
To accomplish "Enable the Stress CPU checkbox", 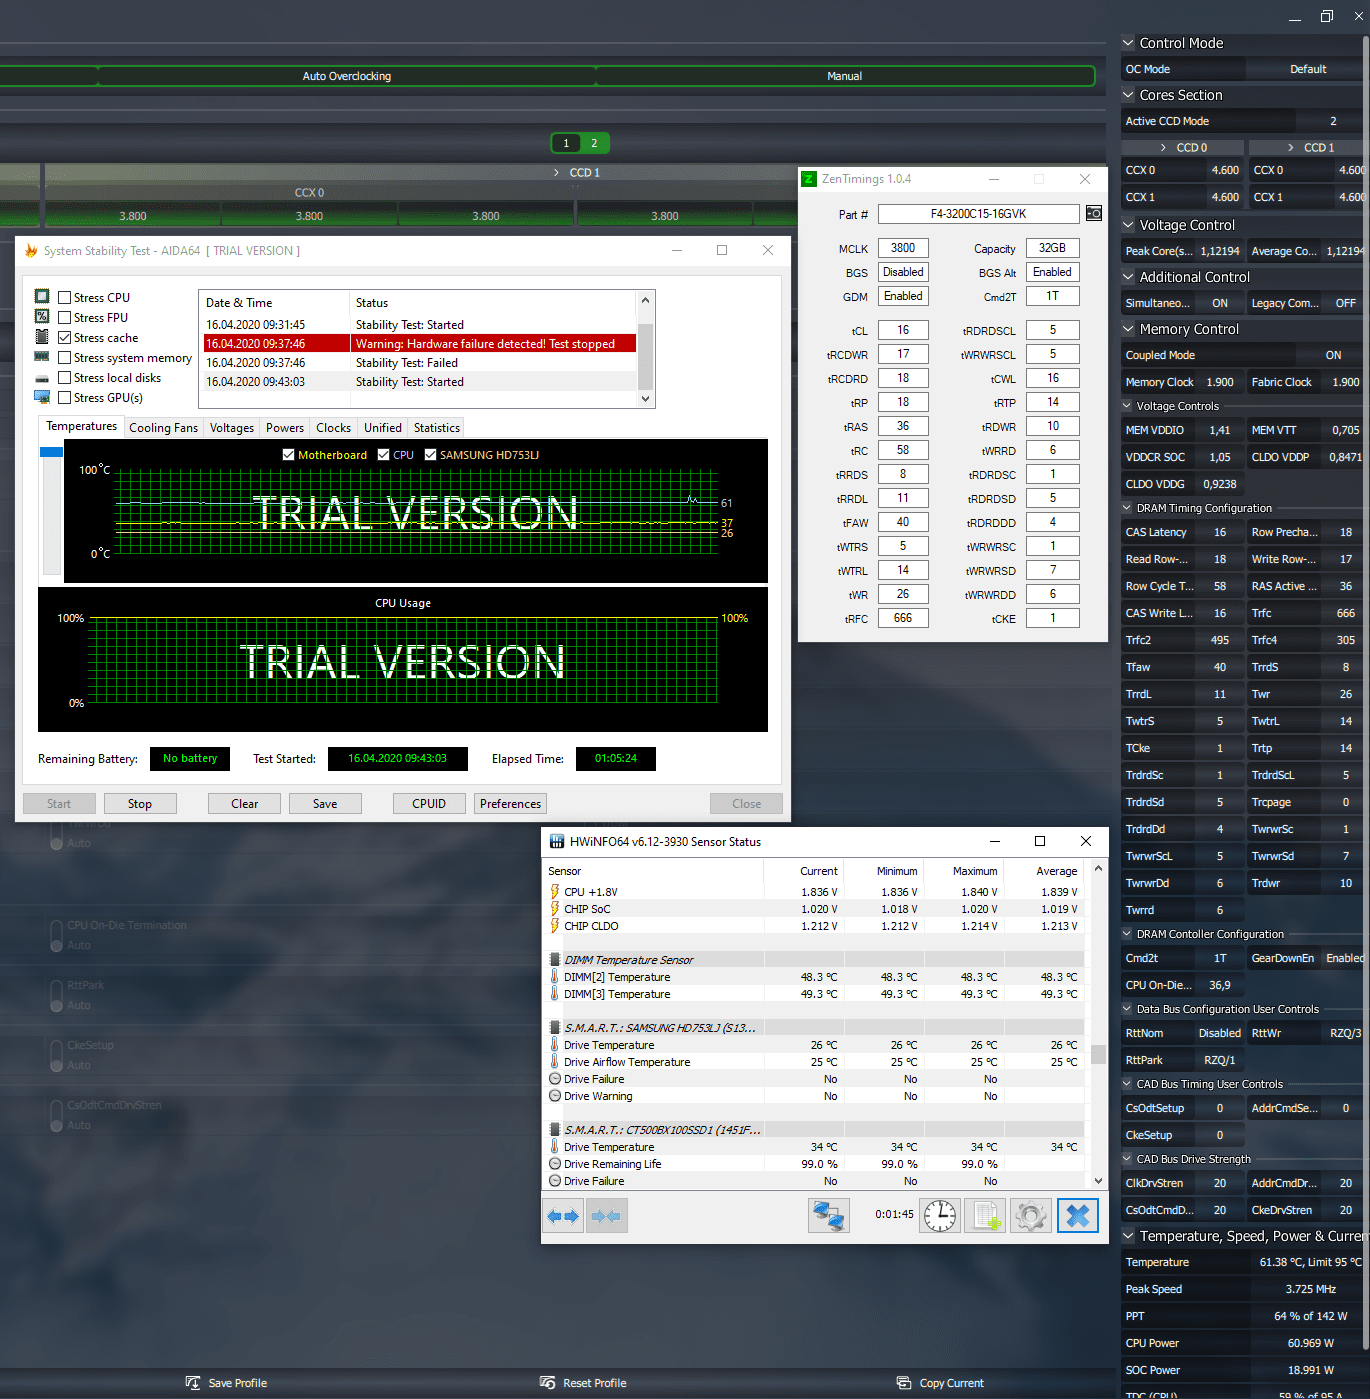I will 65,298.
